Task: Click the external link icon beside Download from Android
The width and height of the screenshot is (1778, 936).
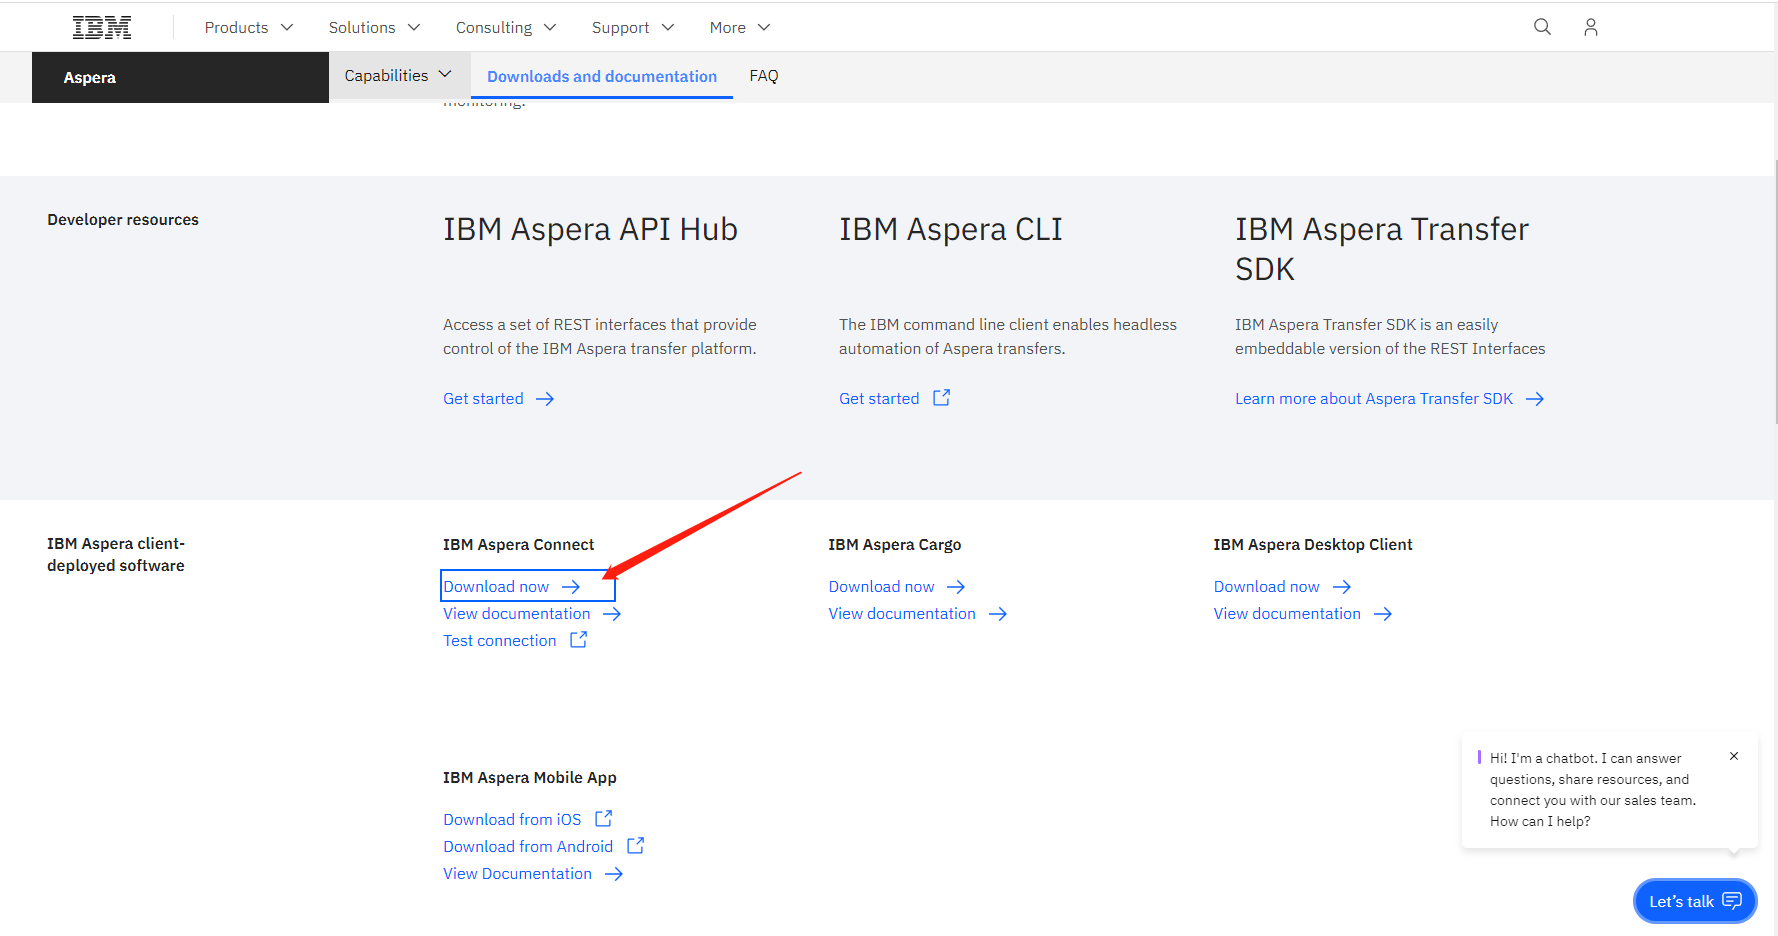Action: [x=635, y=845]
